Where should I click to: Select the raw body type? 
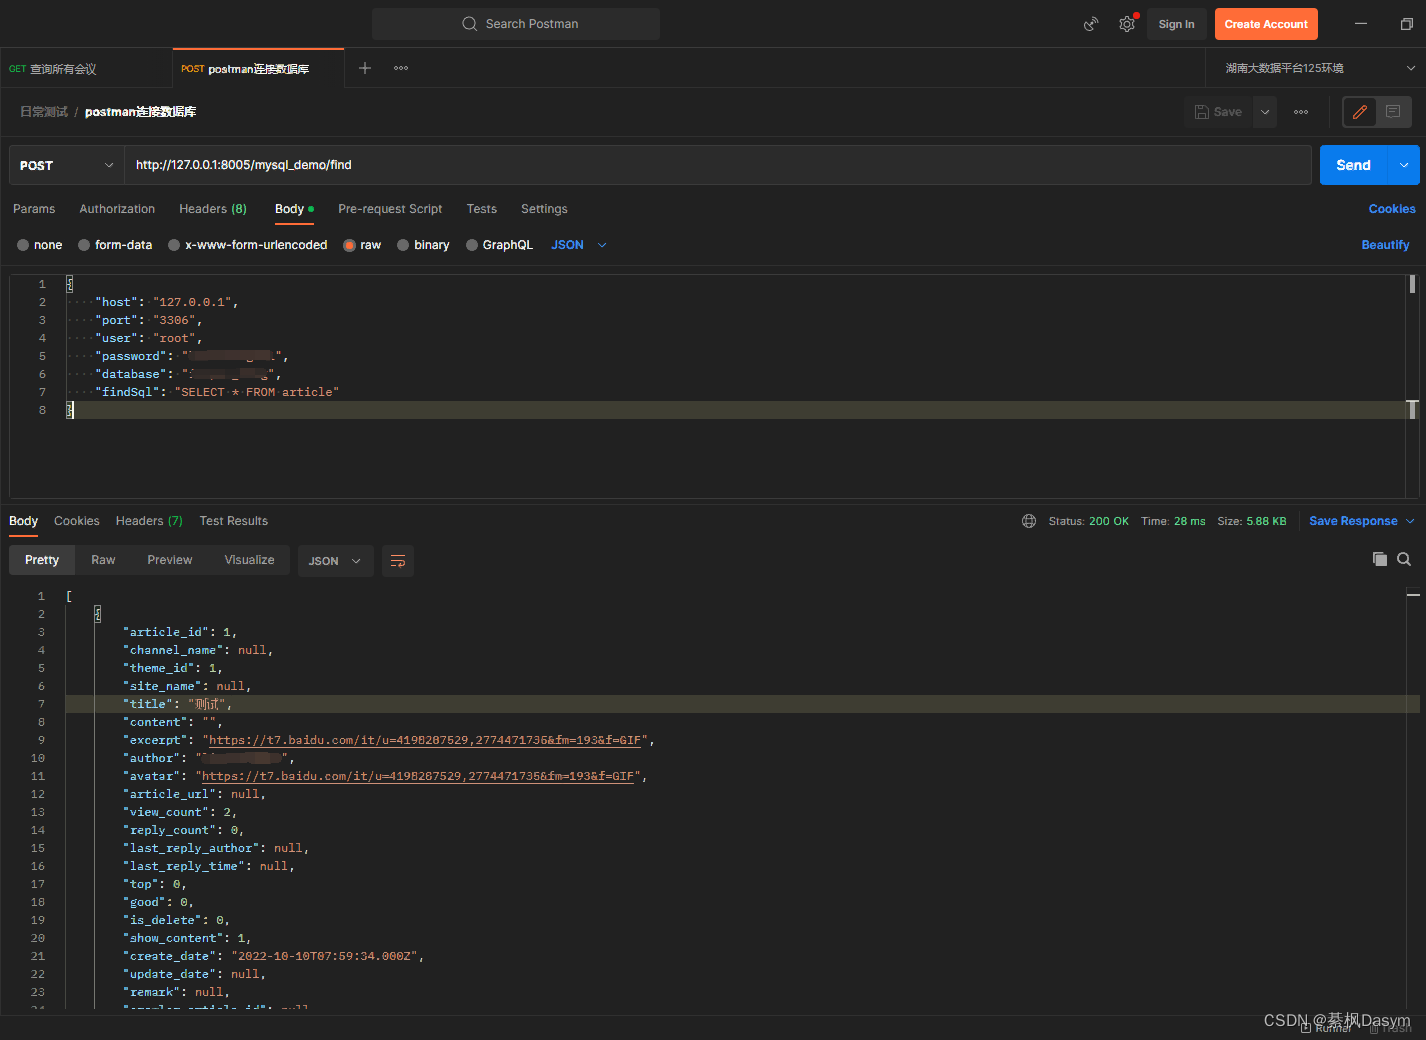[362, 245]
